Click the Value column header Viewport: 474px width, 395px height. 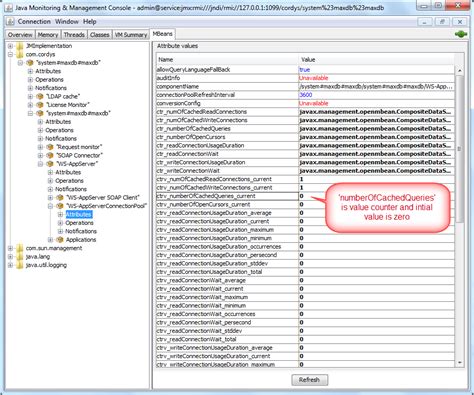coord(376,60)
